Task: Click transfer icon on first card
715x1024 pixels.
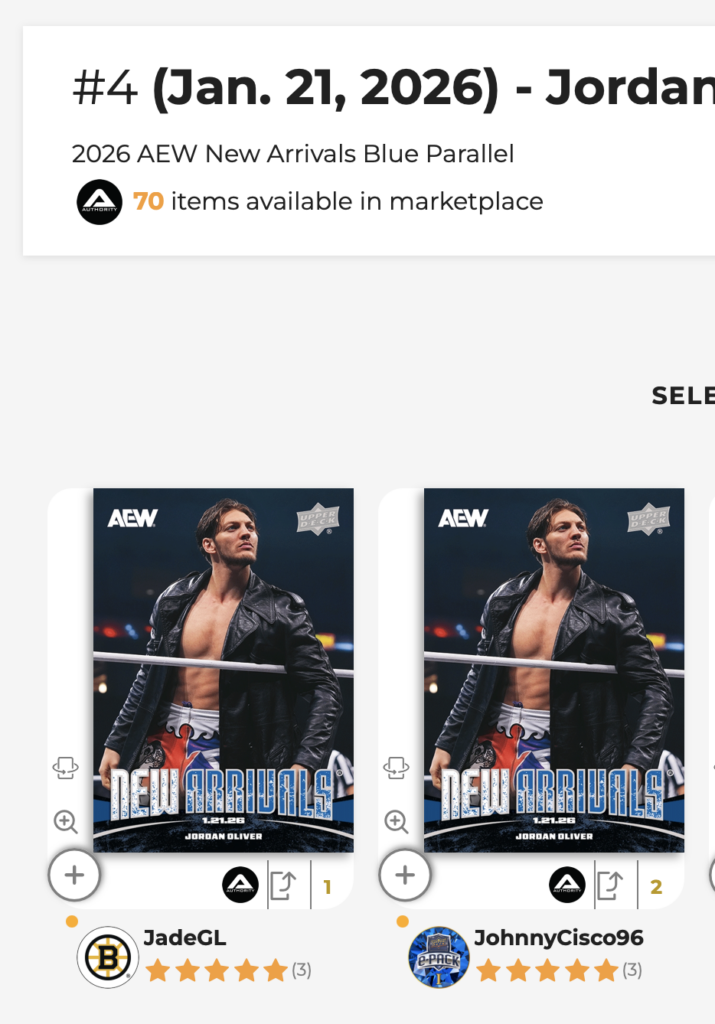Action: (283, 886)
